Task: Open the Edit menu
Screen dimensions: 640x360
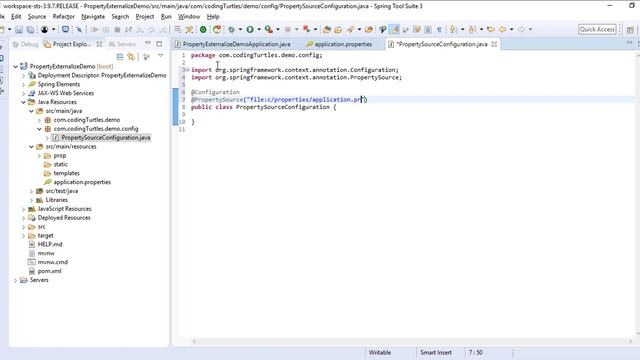Action: [16, 17]
